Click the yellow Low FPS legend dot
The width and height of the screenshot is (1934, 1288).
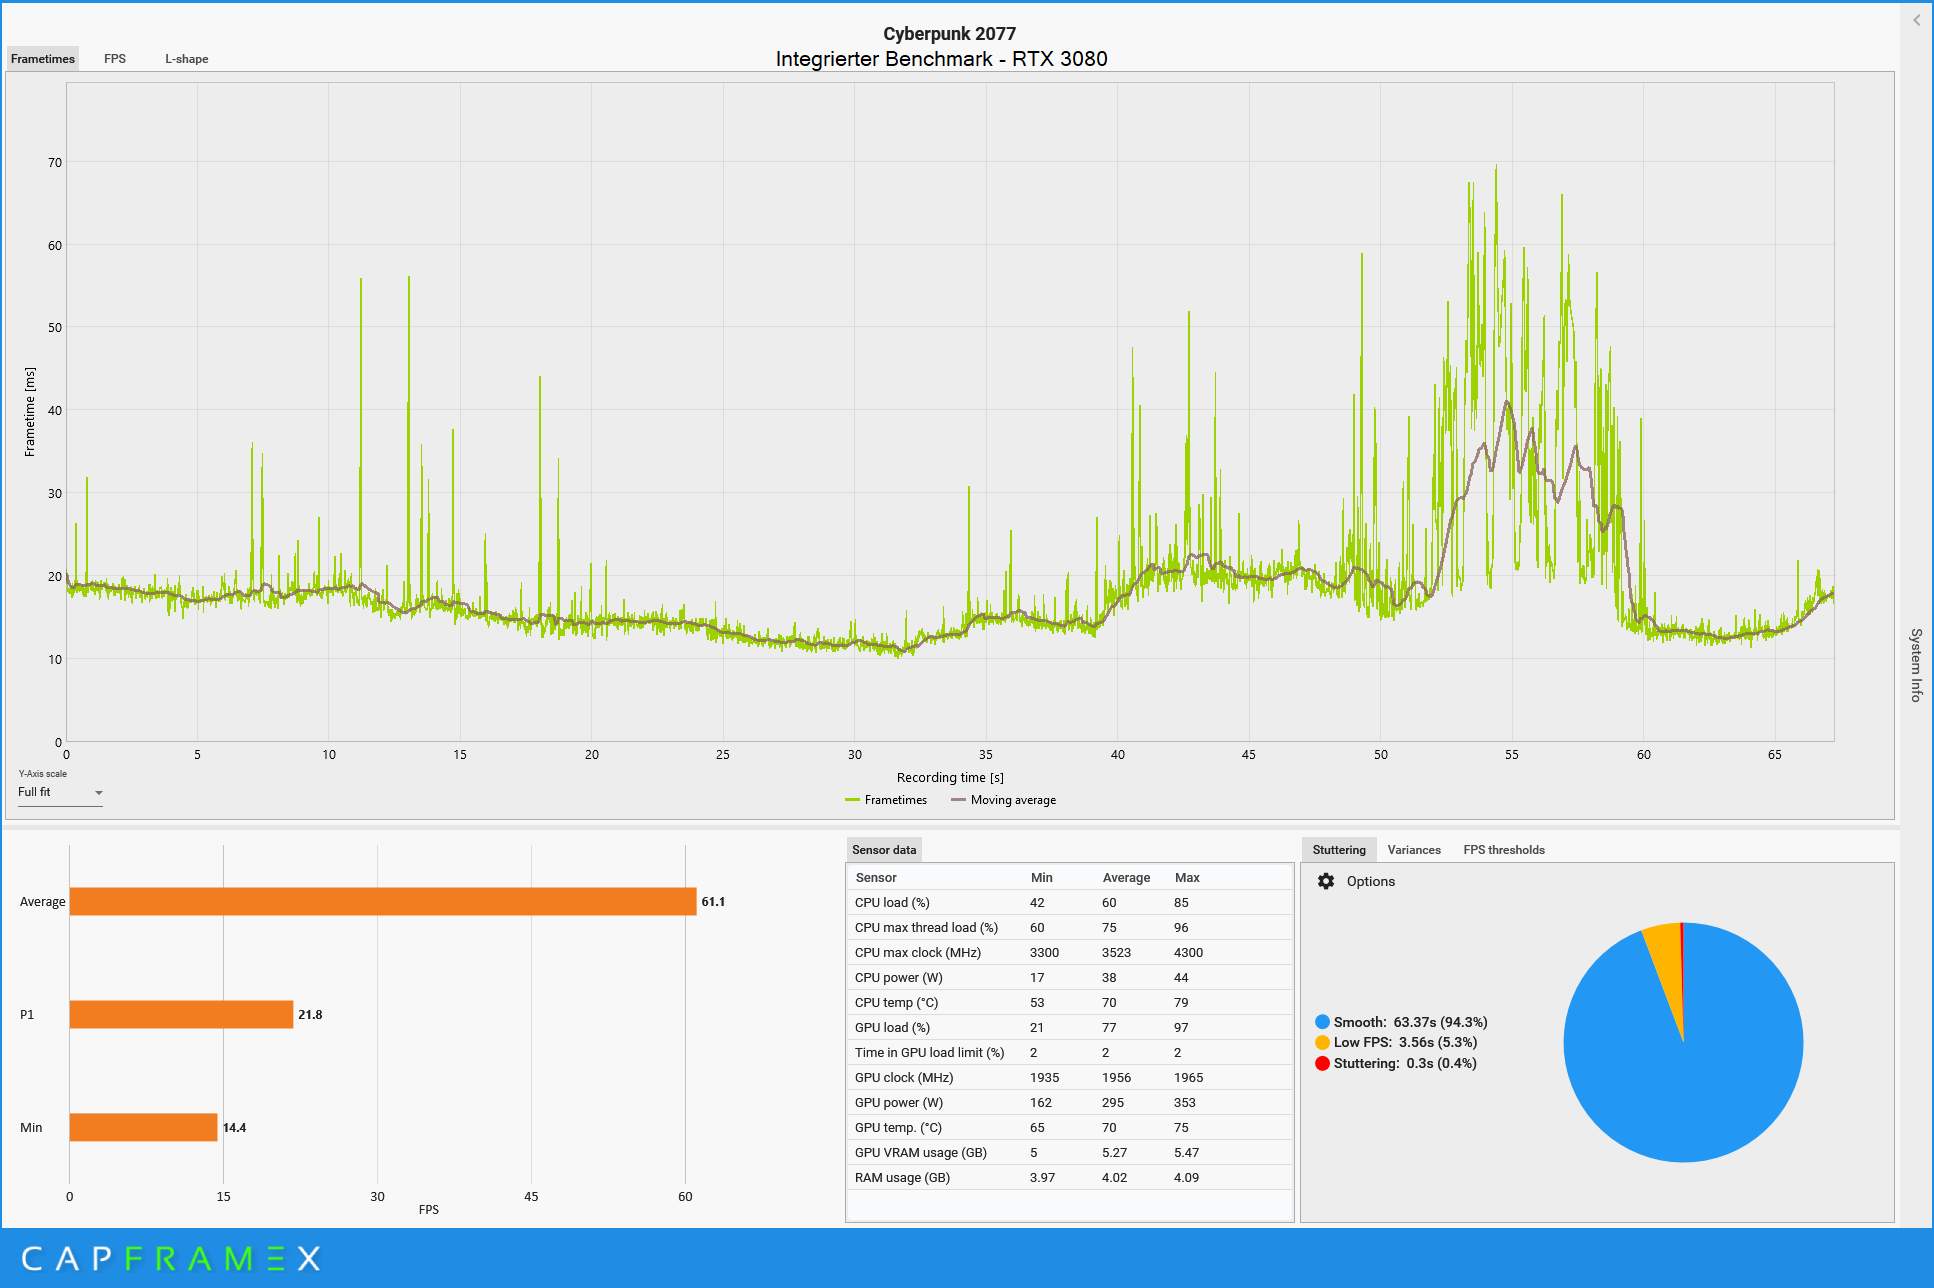(1322, 1042)
